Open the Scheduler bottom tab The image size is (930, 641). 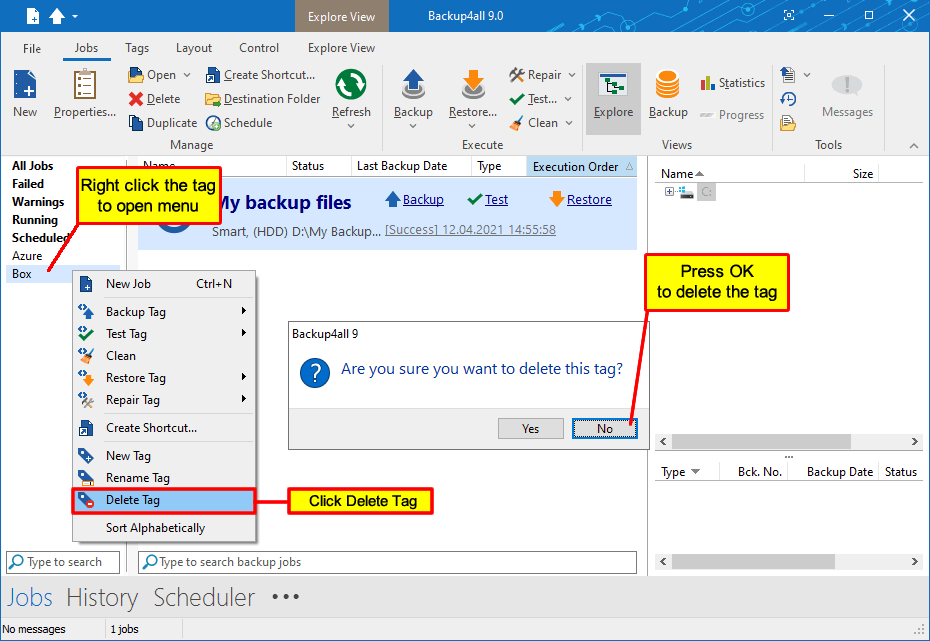click(204, 597)
